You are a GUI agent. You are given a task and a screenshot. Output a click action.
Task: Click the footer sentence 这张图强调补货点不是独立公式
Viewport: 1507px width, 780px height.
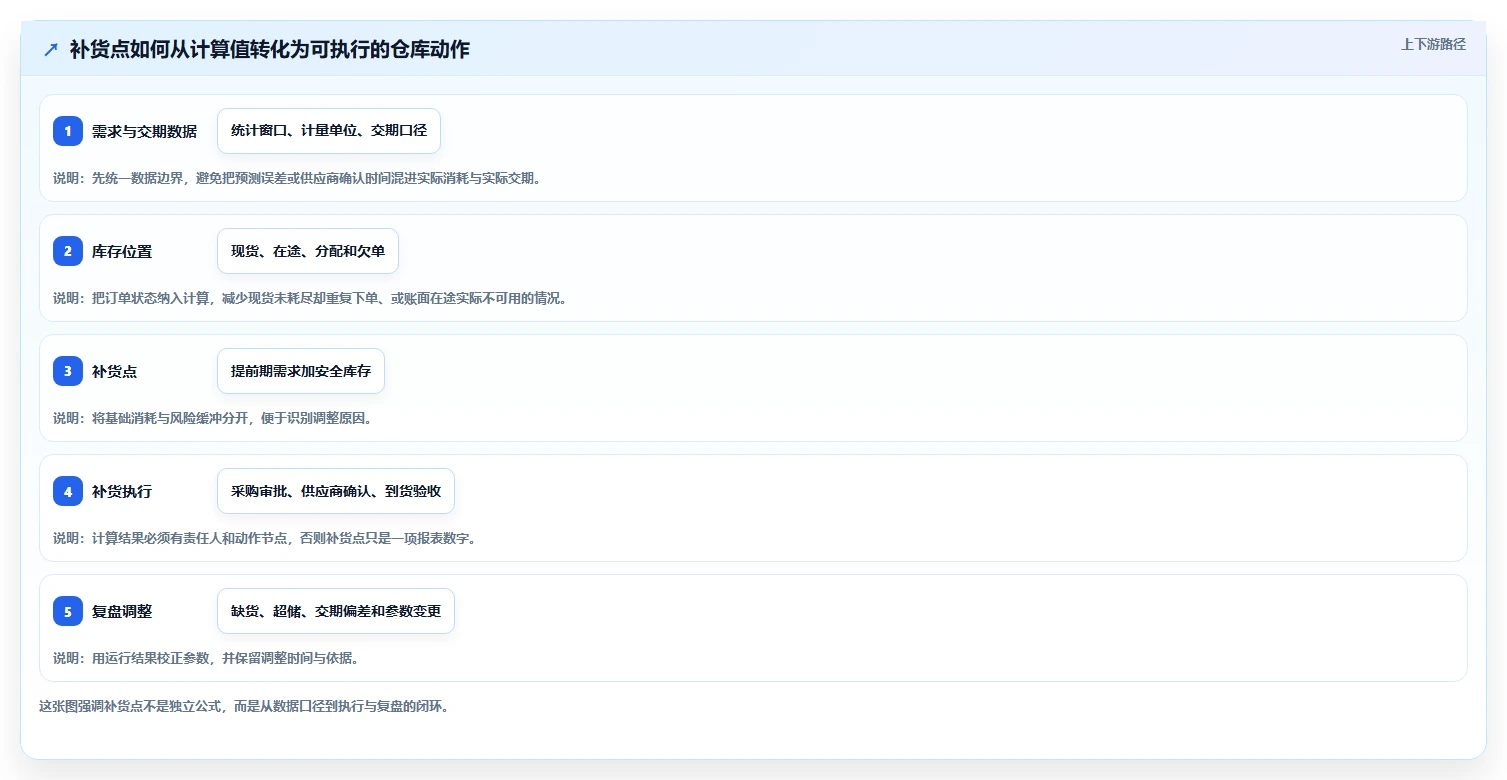[x=245, y=706]
